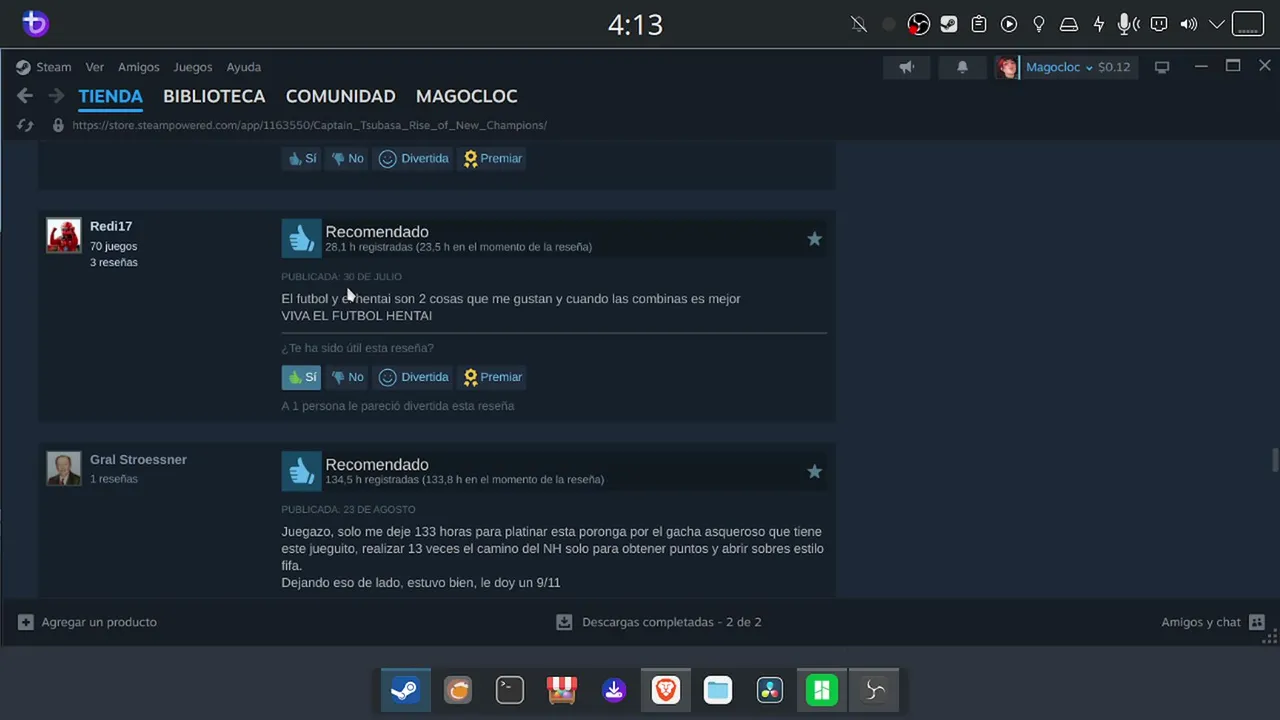Screen dimensions: 1280x720
Task: Go forward using the right arrow
Action: (x=56, y=96)
